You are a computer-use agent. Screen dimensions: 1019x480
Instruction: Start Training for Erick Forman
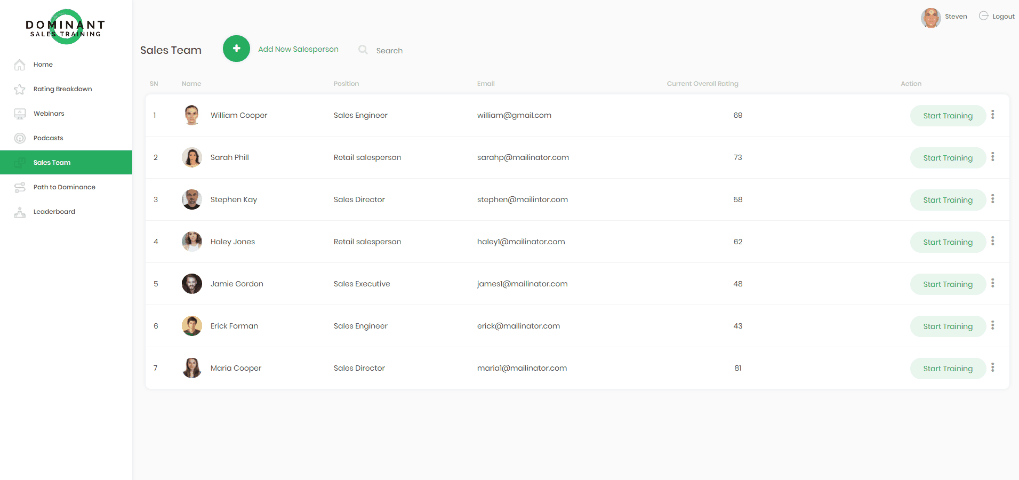[948, 327]
